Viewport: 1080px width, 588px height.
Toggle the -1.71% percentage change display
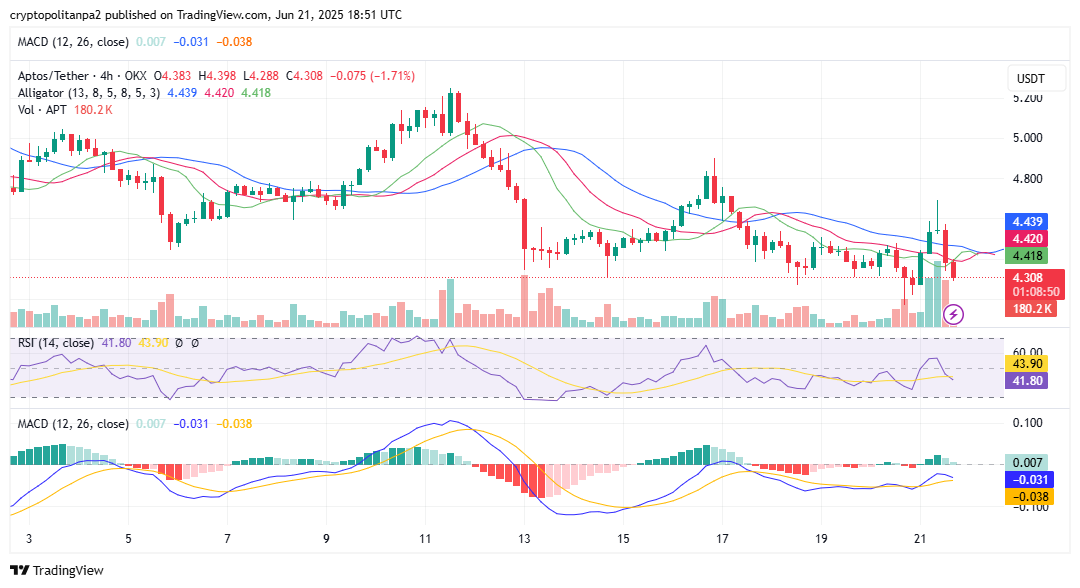pos(391,74)
